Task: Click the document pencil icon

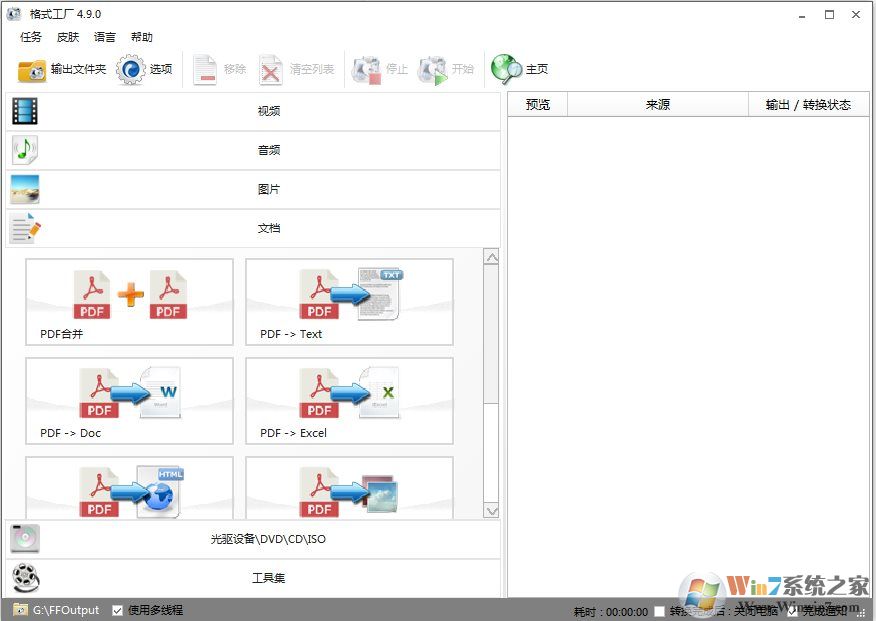Action: tap(25, 228)
